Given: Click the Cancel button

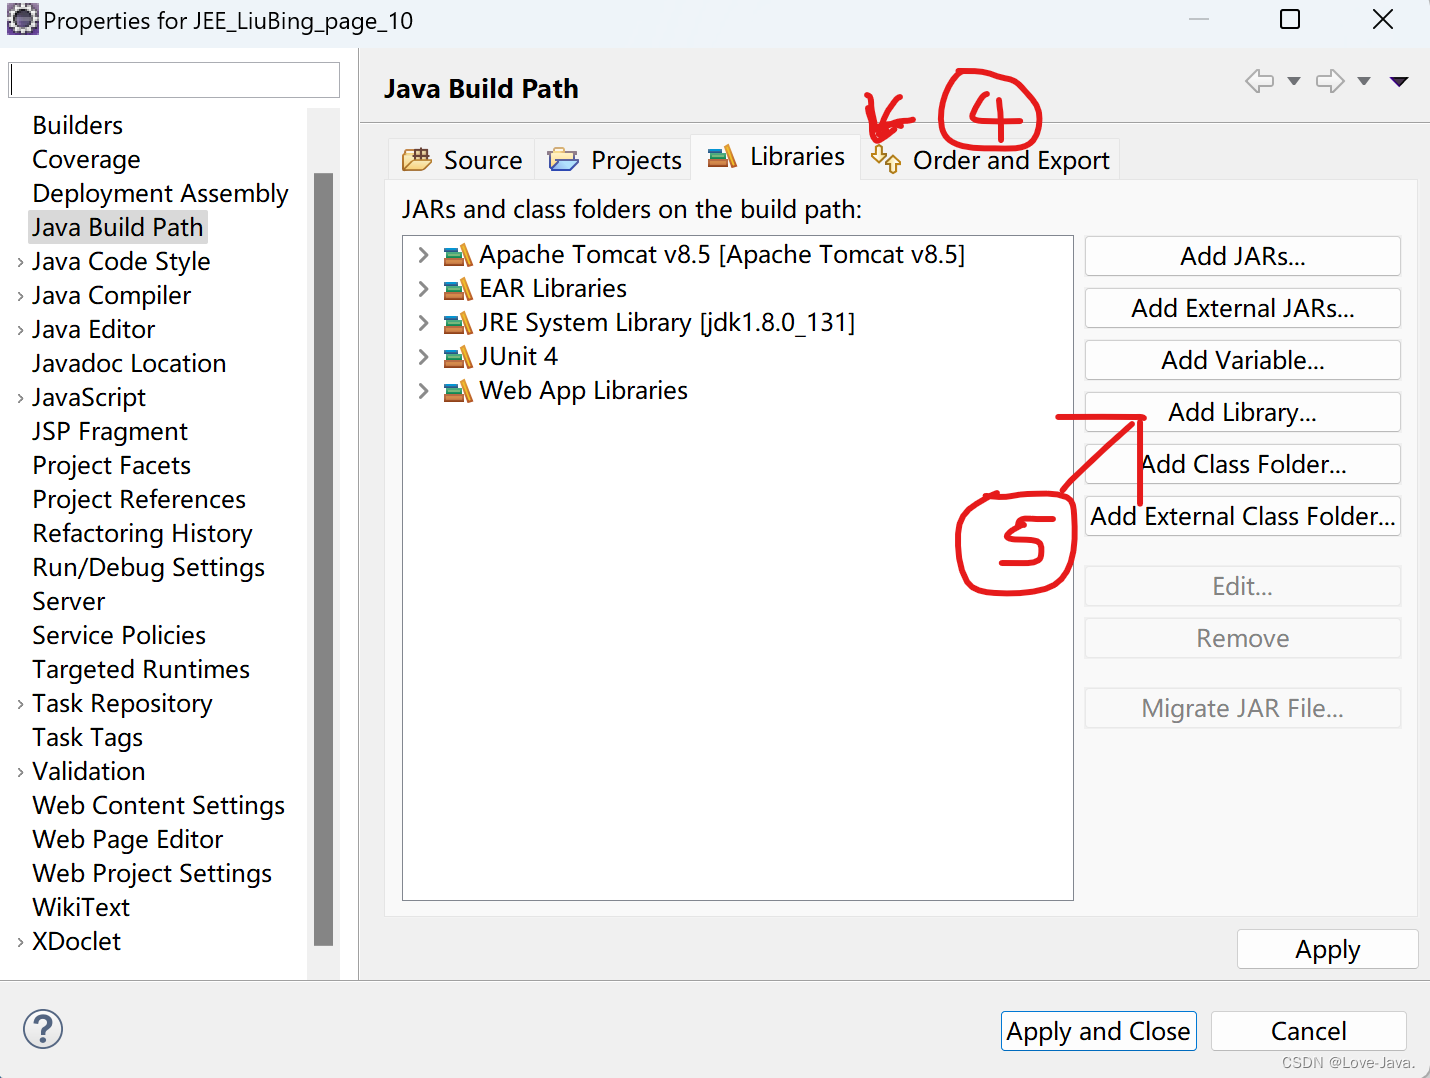Looking at the screenshot, I should (1308, 1031).
